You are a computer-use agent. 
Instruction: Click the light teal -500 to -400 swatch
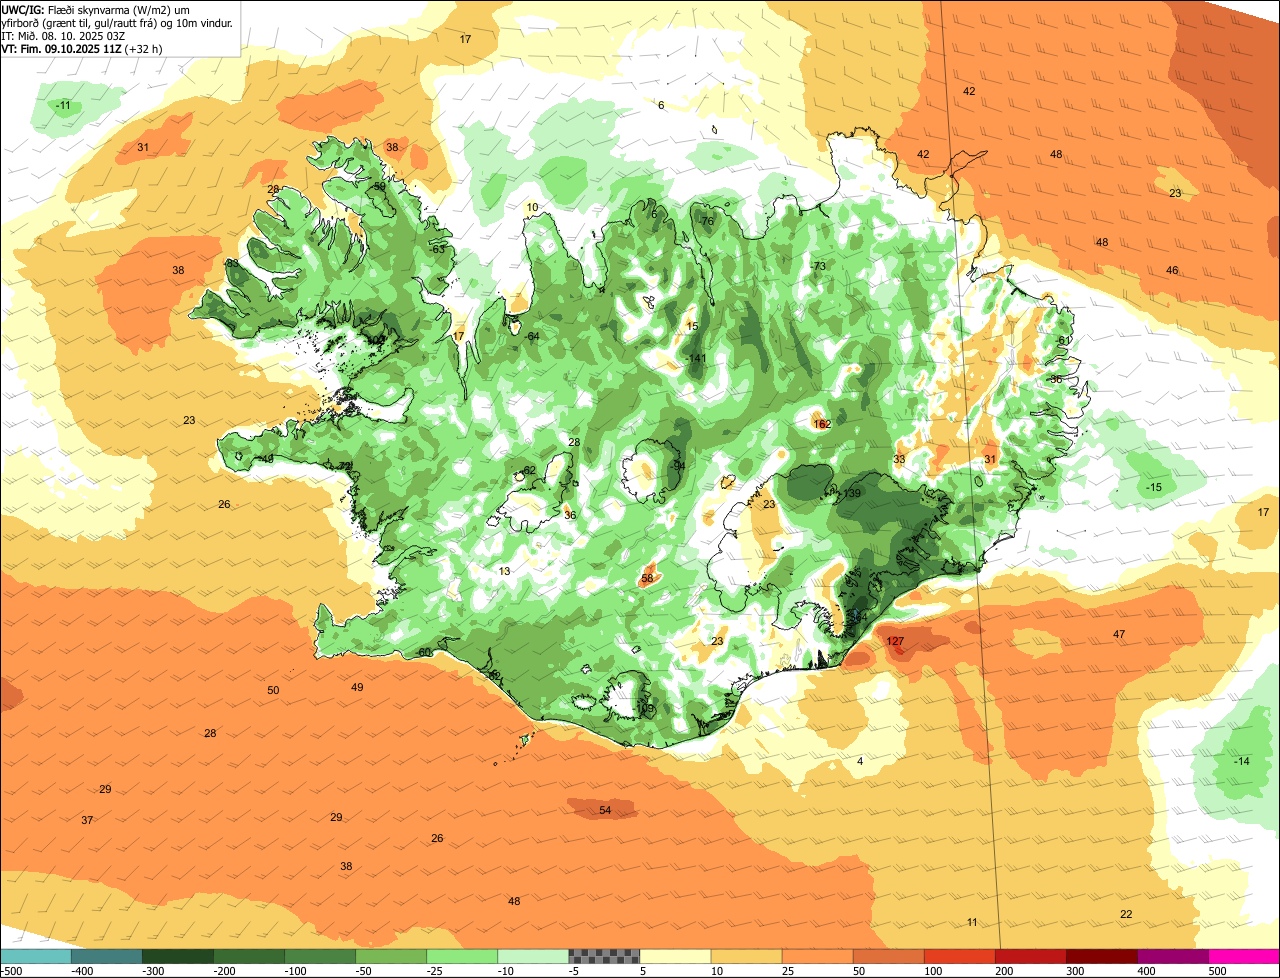pos(36,956)
